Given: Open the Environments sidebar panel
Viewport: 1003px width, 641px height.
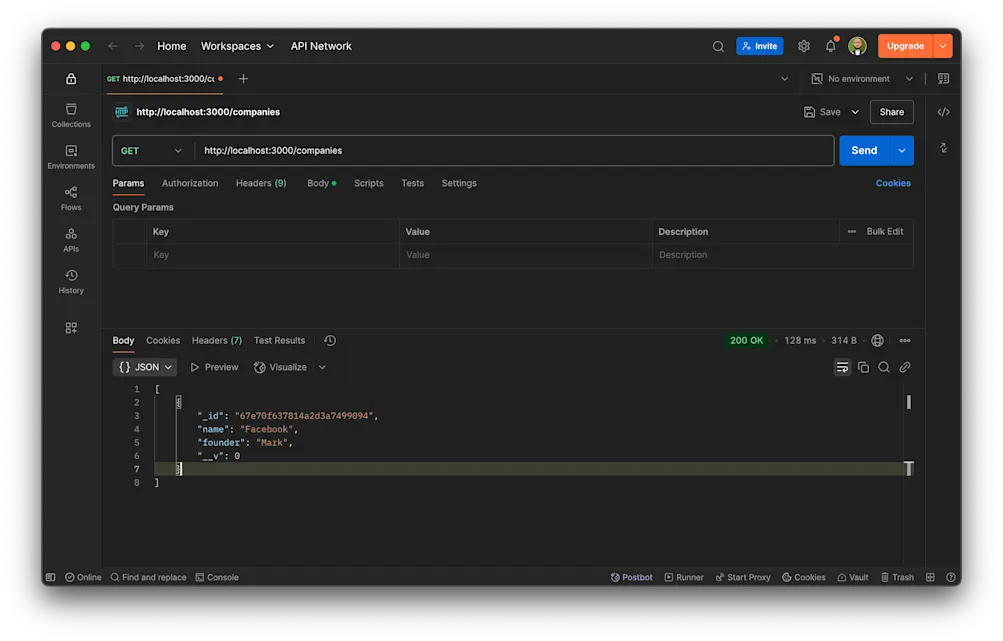Looking at the screenshot, I should pos(71,156).
